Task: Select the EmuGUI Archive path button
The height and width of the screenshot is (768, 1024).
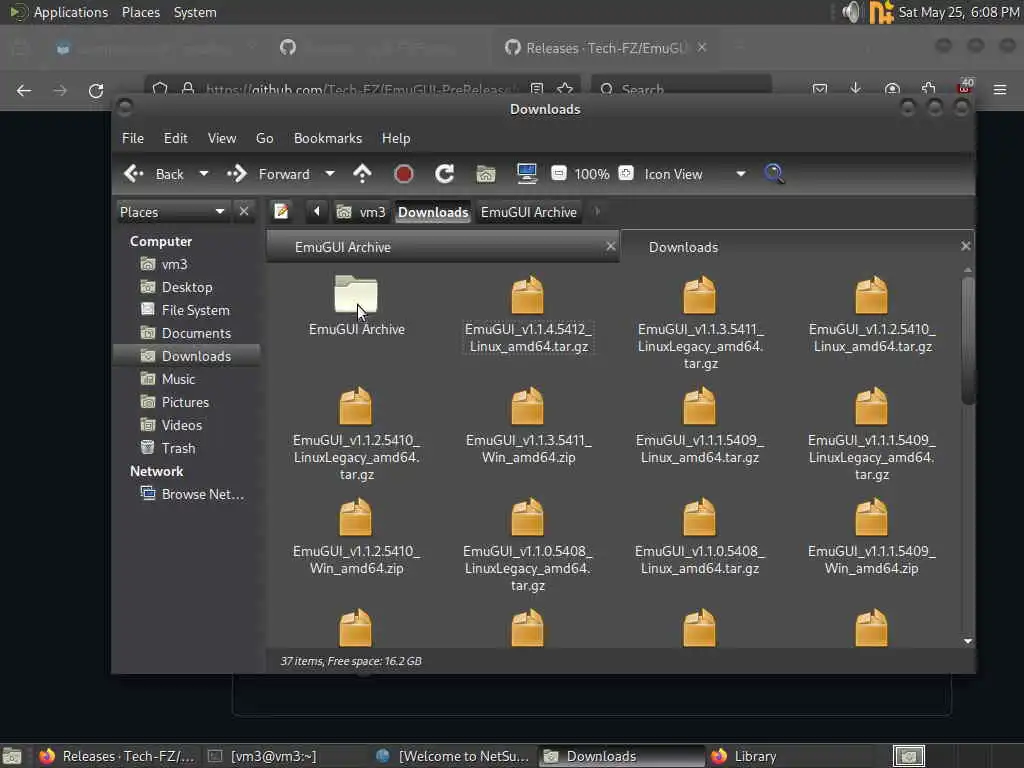Action: (x=528, y=212)
